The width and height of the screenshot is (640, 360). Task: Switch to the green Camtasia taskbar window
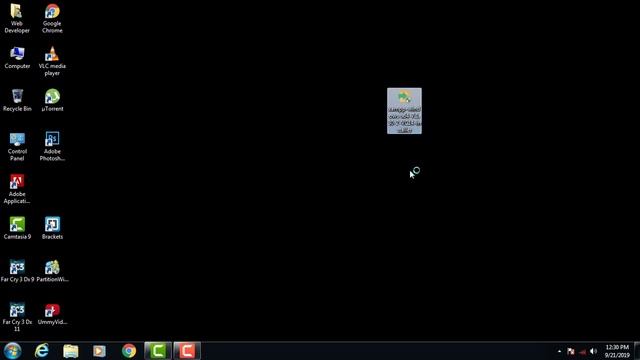[x=158, y=351]
